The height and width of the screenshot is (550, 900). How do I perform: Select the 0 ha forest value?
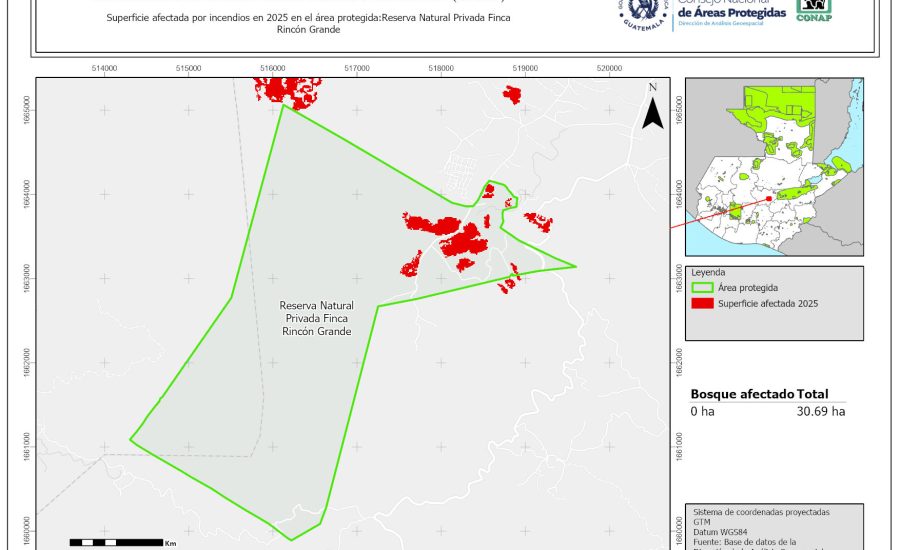[x=702, y=411]
